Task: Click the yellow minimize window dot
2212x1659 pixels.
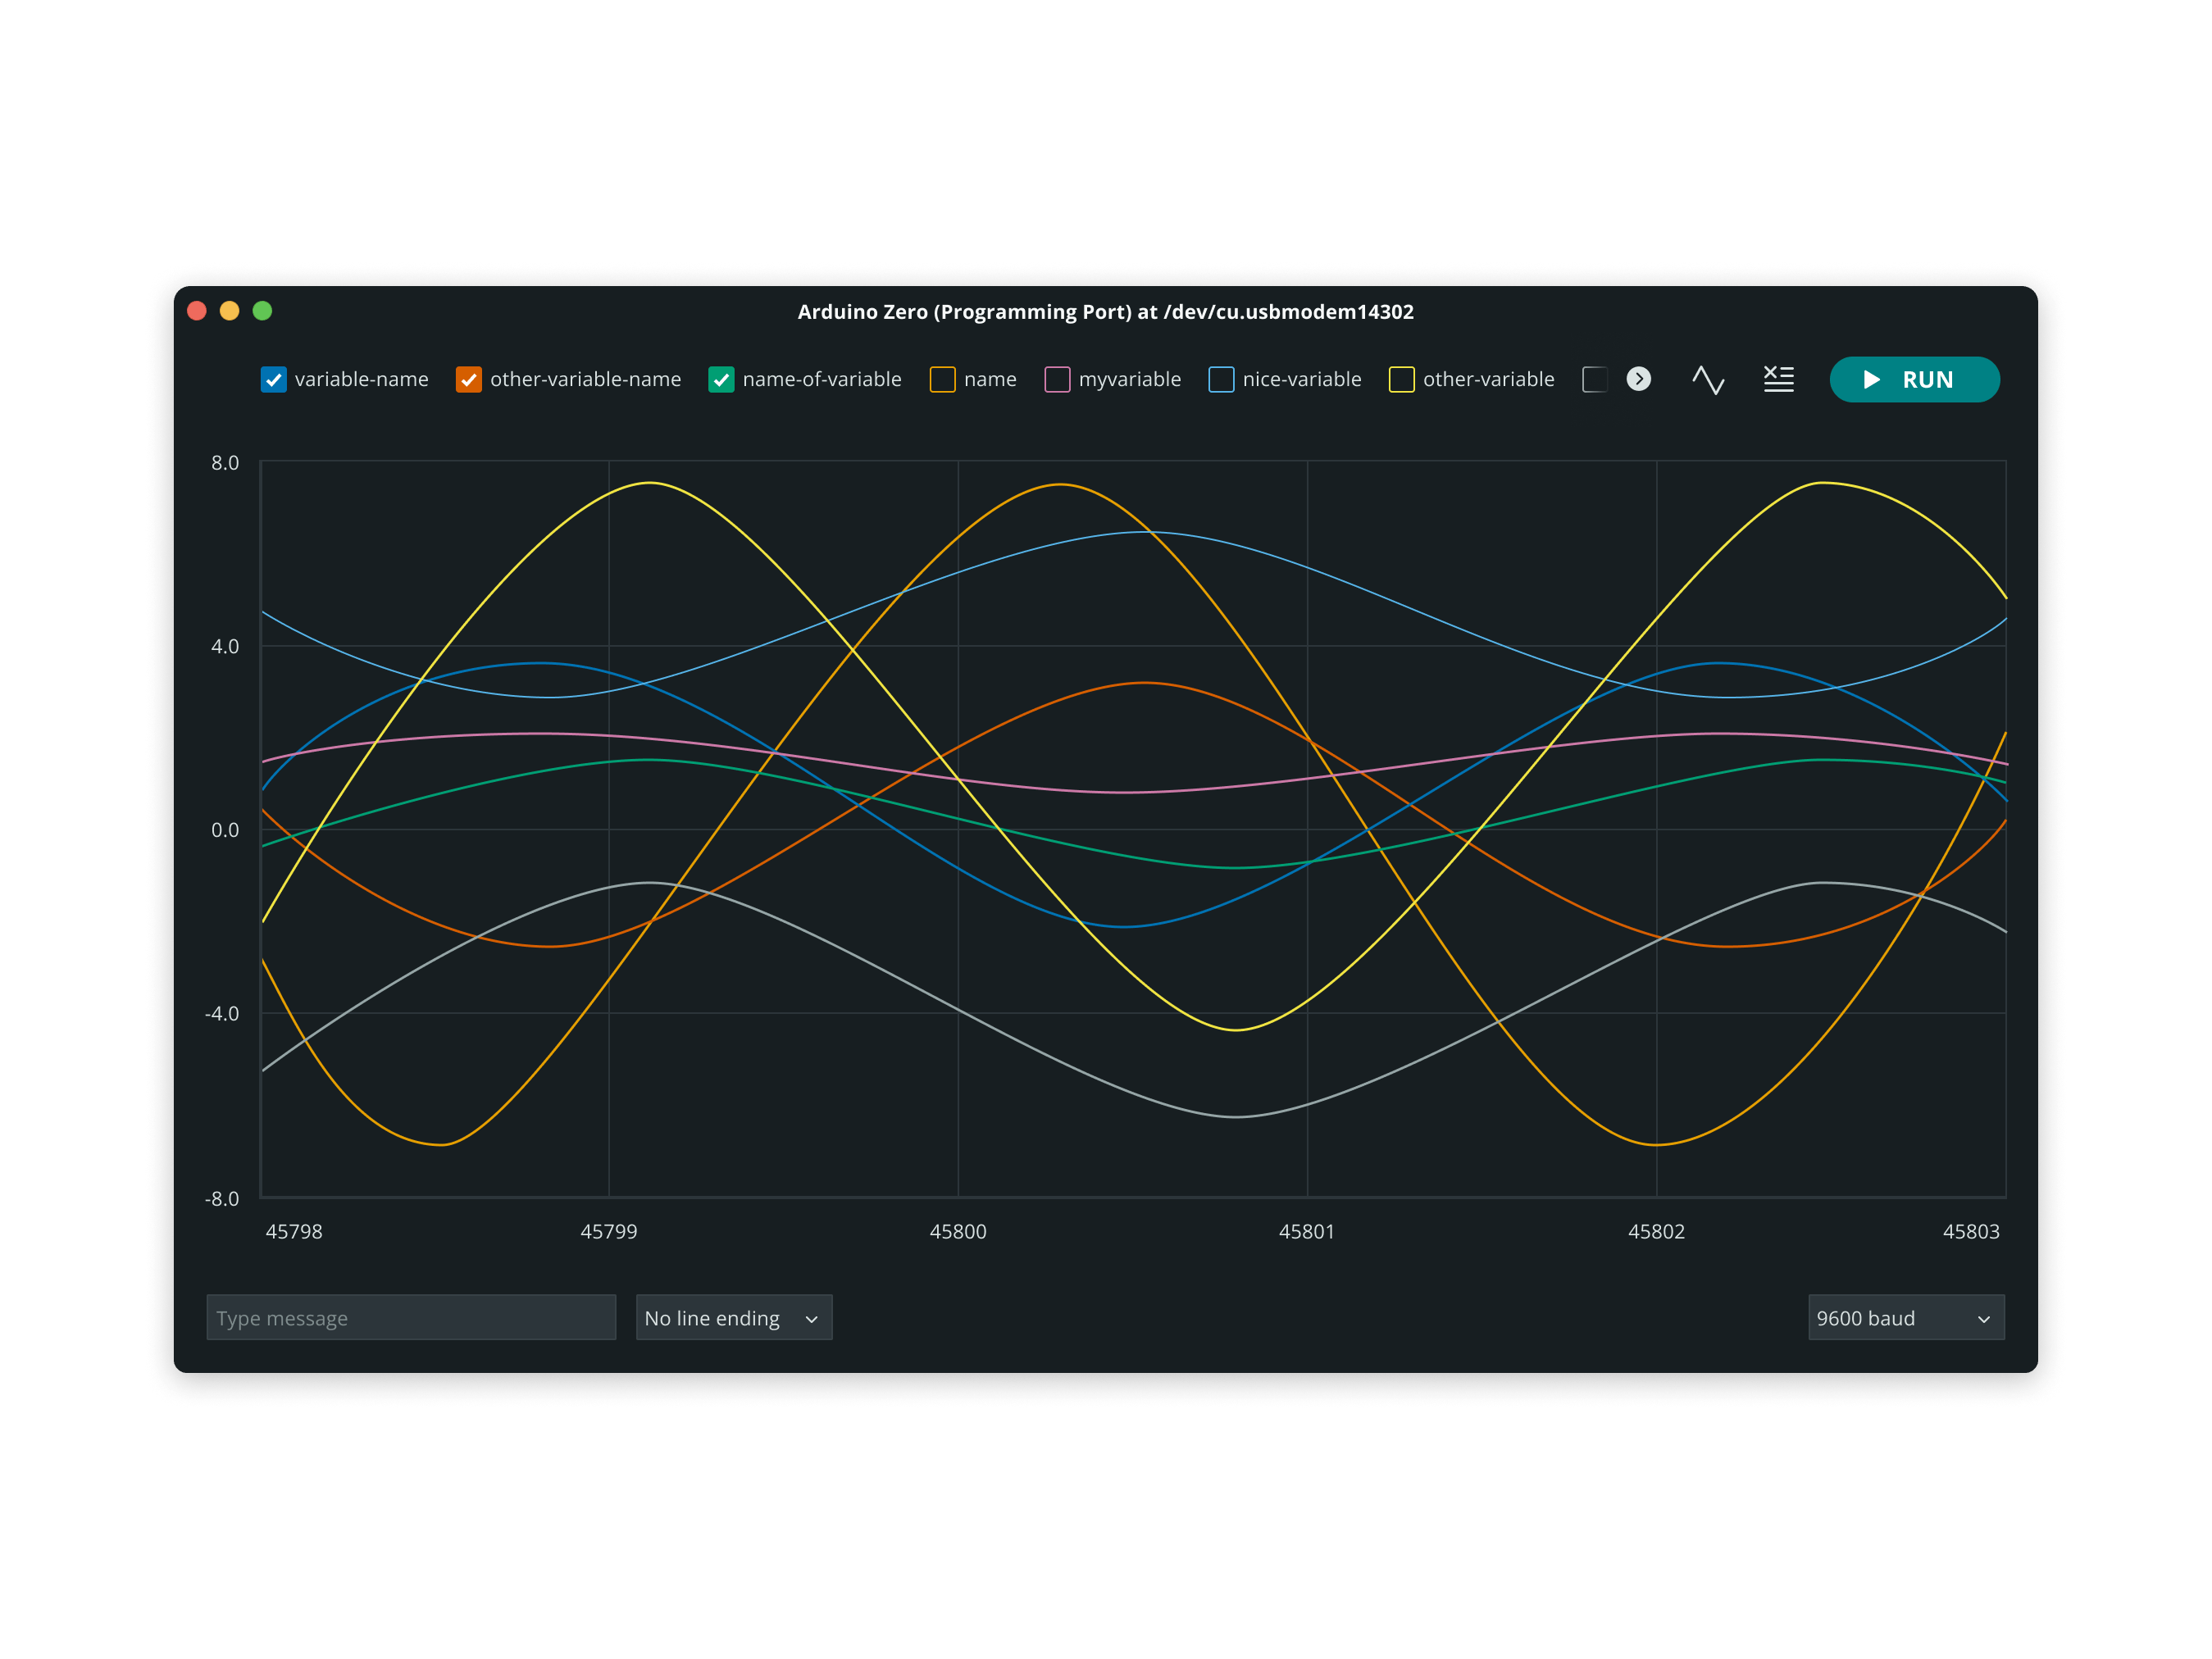Action: point(230,311)
